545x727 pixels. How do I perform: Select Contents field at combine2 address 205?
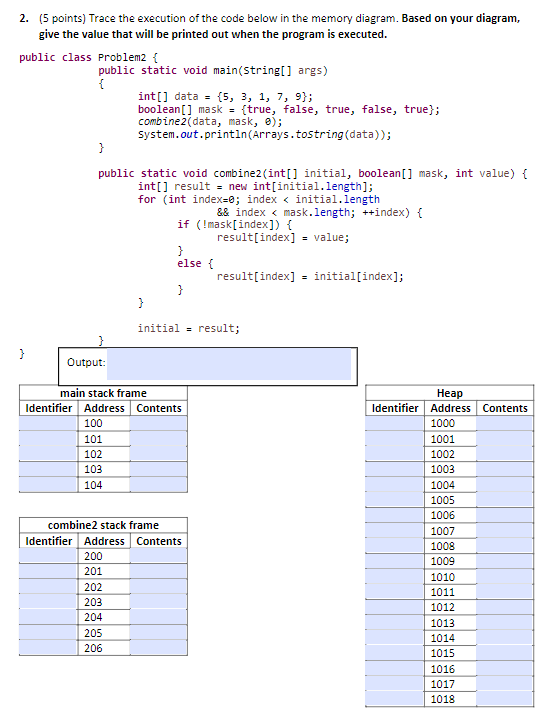(159, 632)
